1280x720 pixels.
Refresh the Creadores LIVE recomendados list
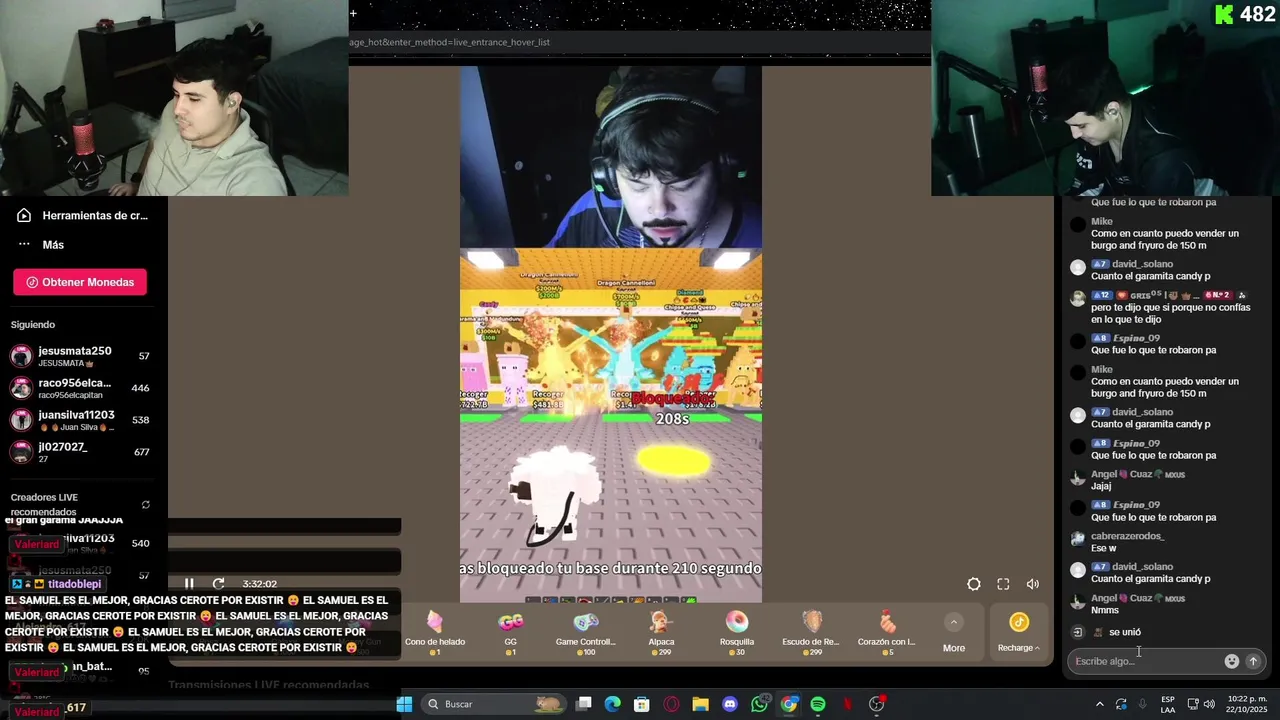click(x=146, y=505)
